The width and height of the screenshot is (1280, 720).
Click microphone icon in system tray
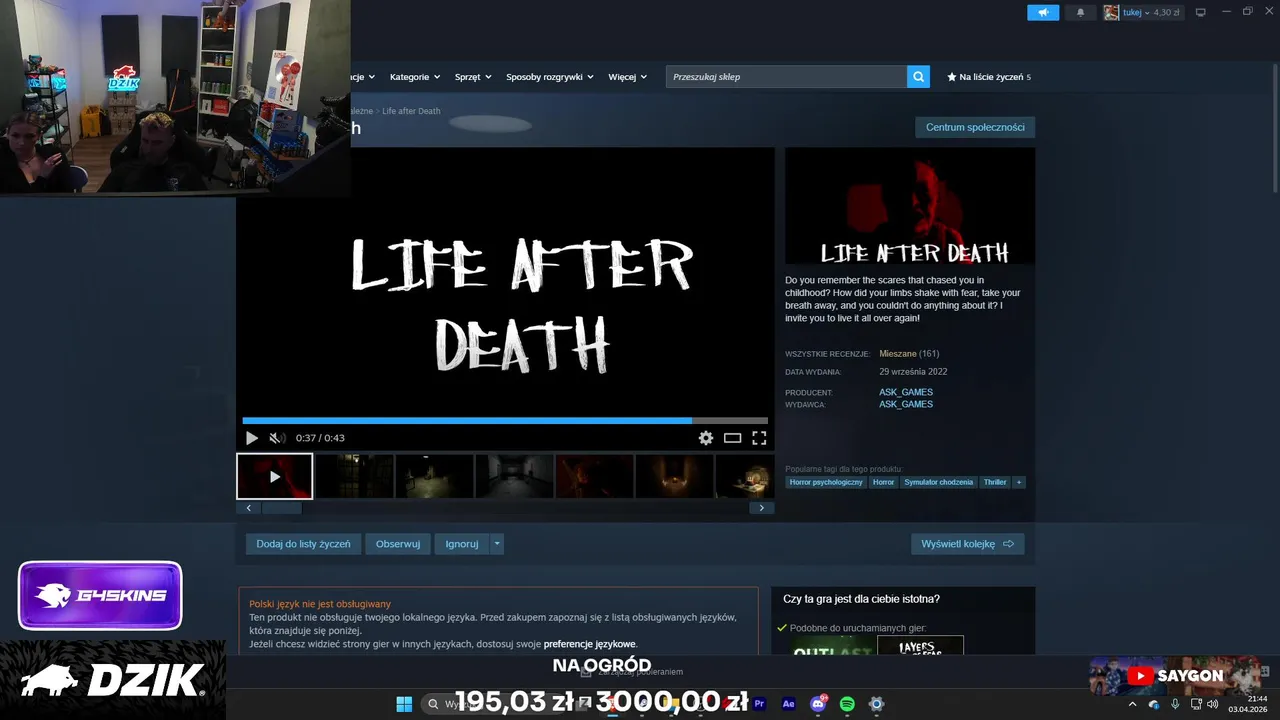(x=1175, y=704)
